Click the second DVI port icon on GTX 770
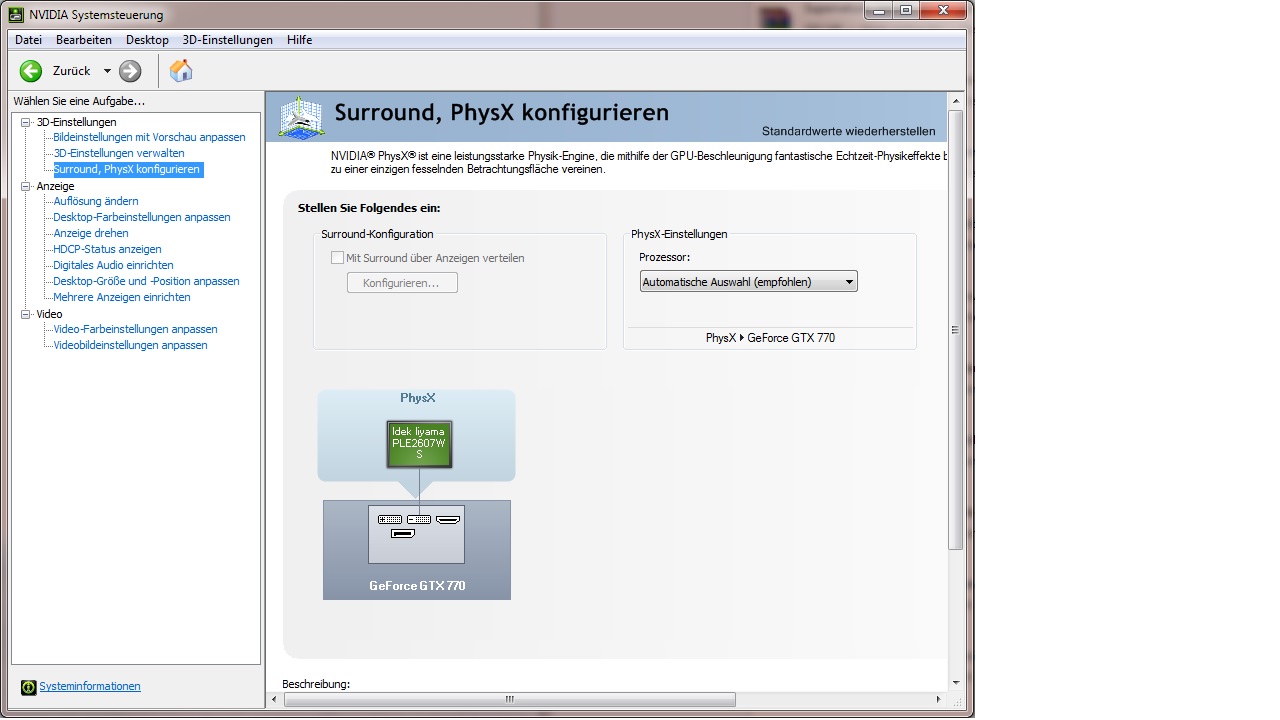The image size is (1280, 720). [x=419, y=519]
